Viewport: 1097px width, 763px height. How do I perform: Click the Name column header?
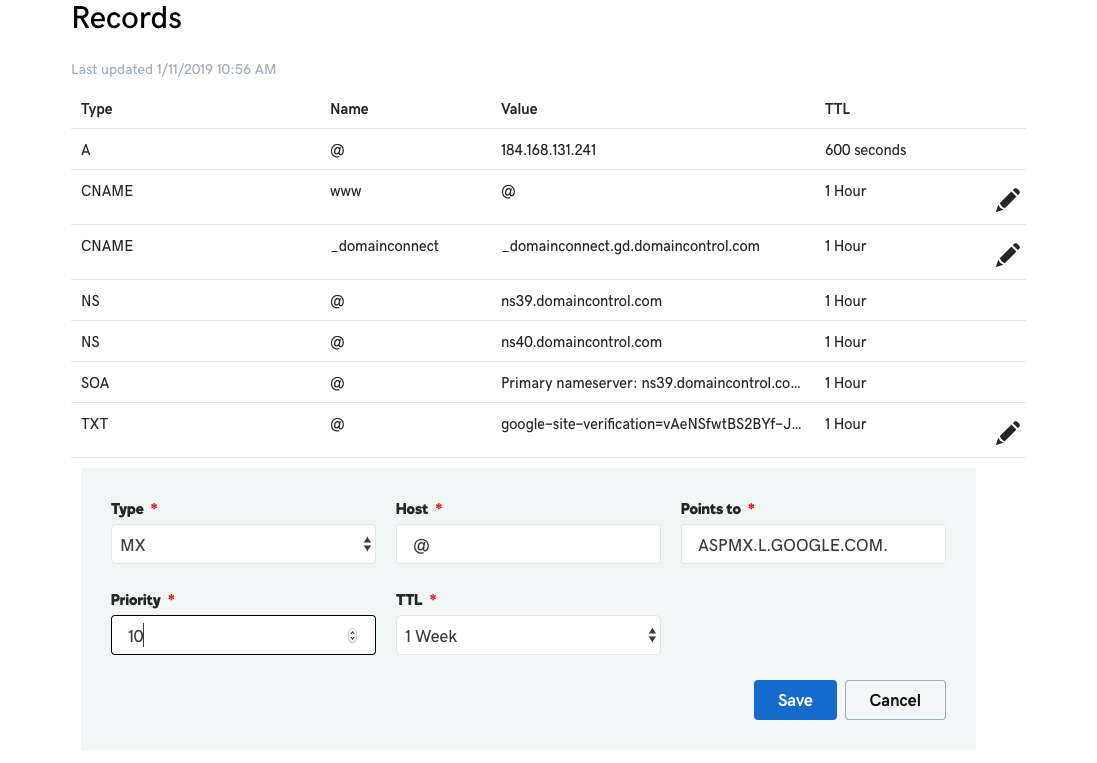[x=349, y=109]
